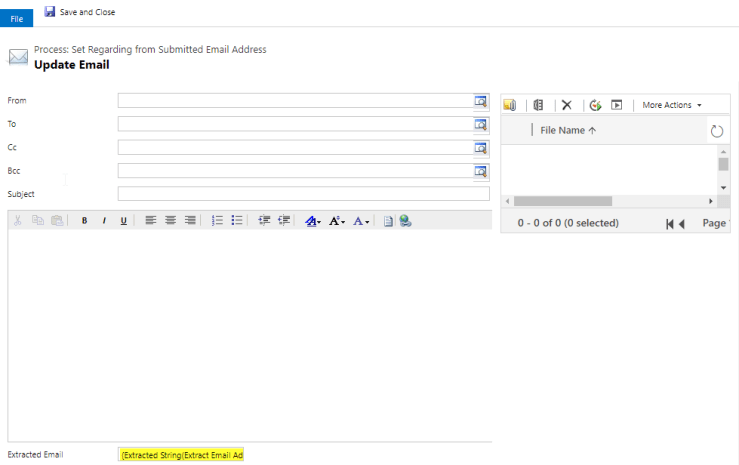Click the 'Update Email' heading
This screenshot has width=739, height=465.
point(72,65)
